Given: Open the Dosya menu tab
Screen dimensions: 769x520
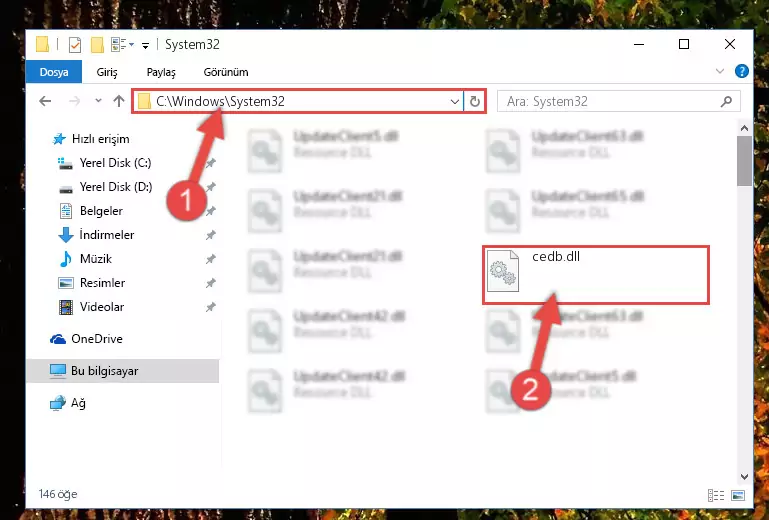Looking at the screenshot, I should point(54,72).
